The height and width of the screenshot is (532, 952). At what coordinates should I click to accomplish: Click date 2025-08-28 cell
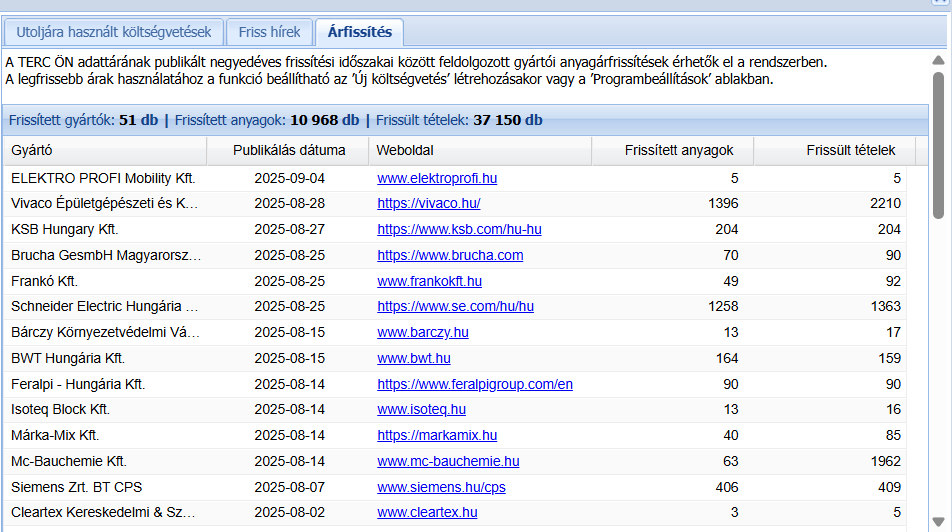pos(290,203)
